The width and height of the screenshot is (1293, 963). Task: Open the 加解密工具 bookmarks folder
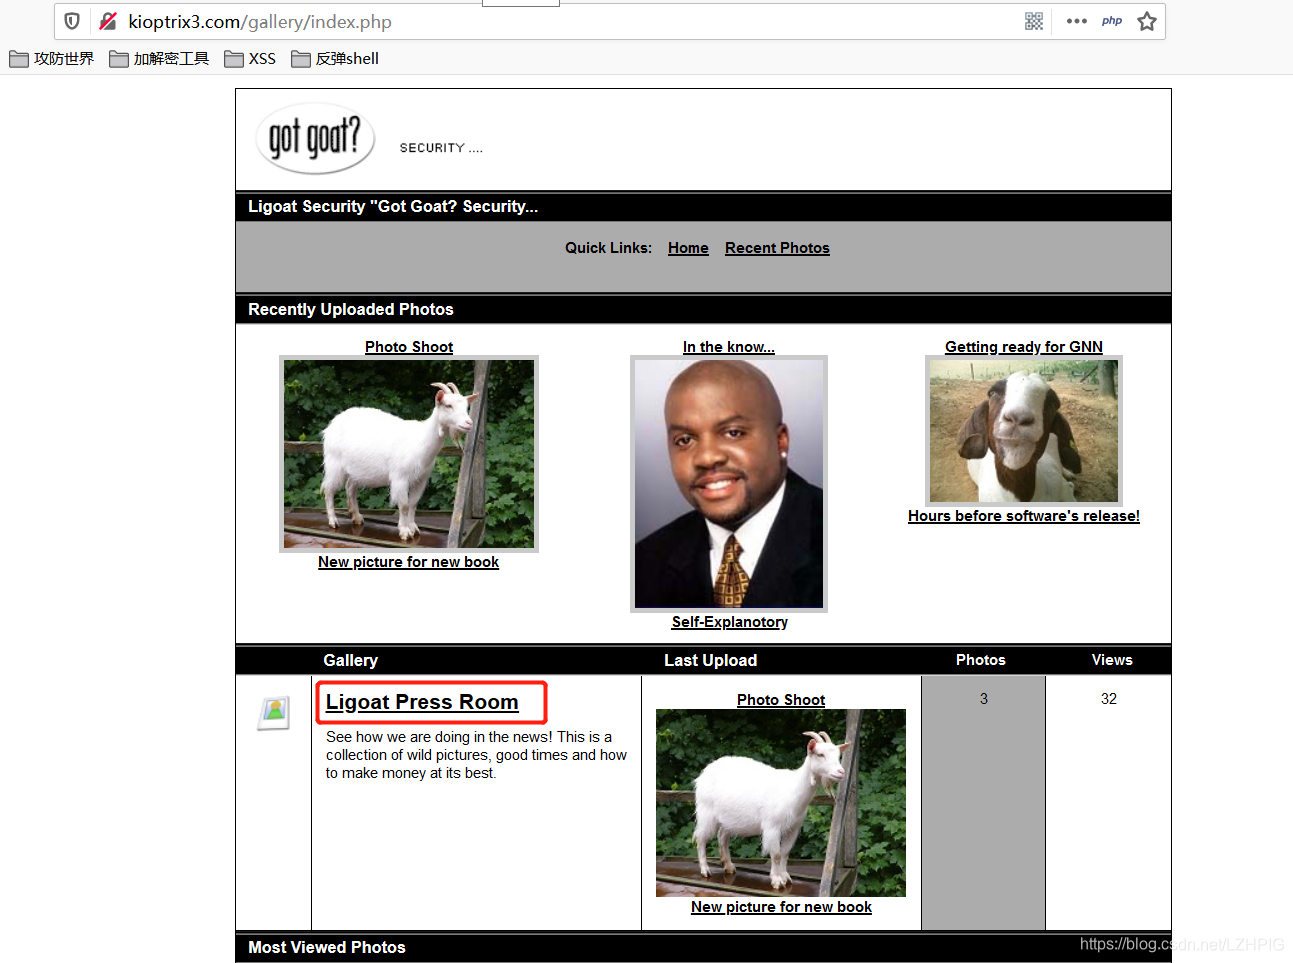(159, 59)
